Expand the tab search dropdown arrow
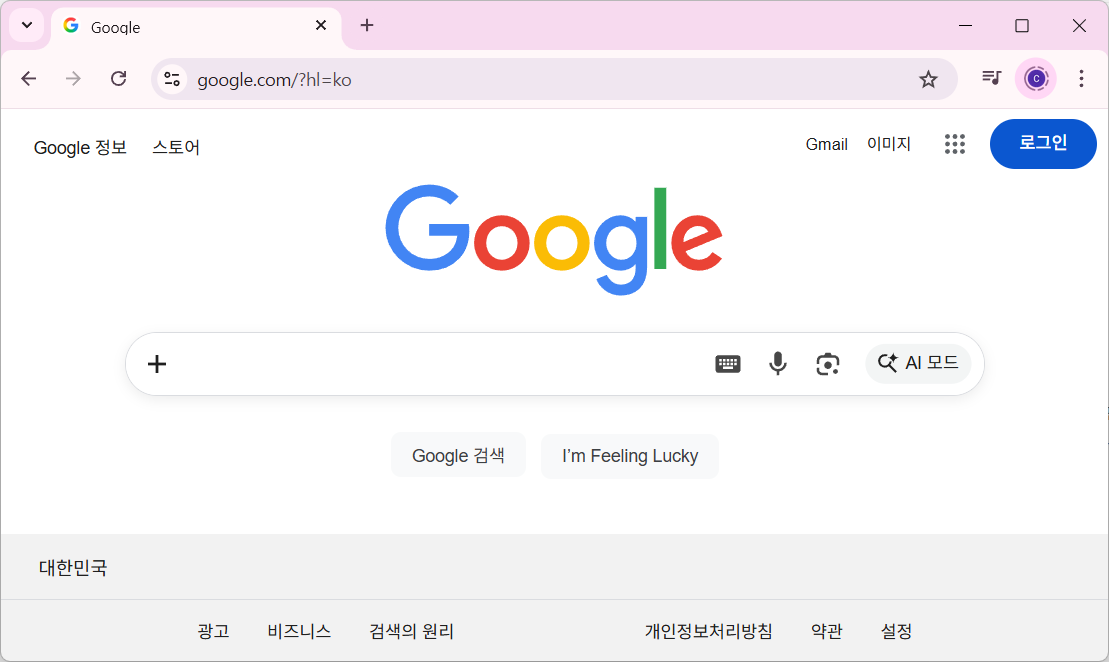The image size is (1109, 662). point(27,25)
